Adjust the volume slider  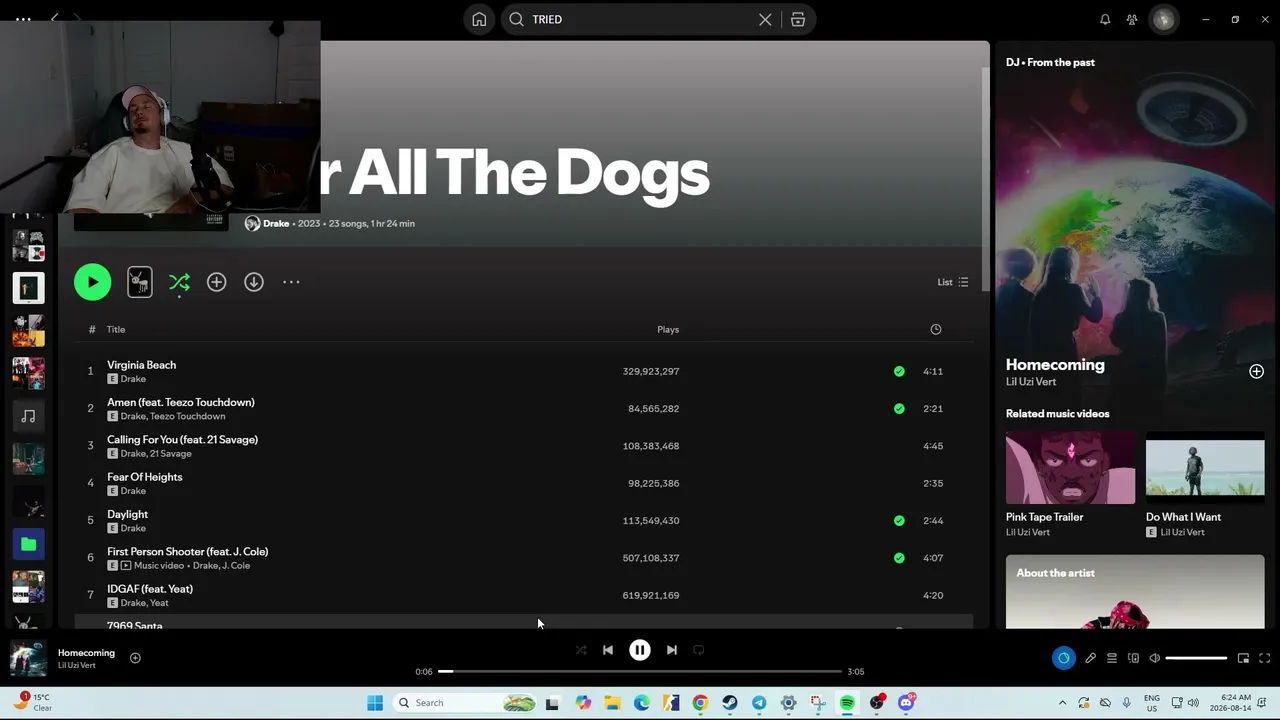pyautogui.click(x=1196, y=658)
